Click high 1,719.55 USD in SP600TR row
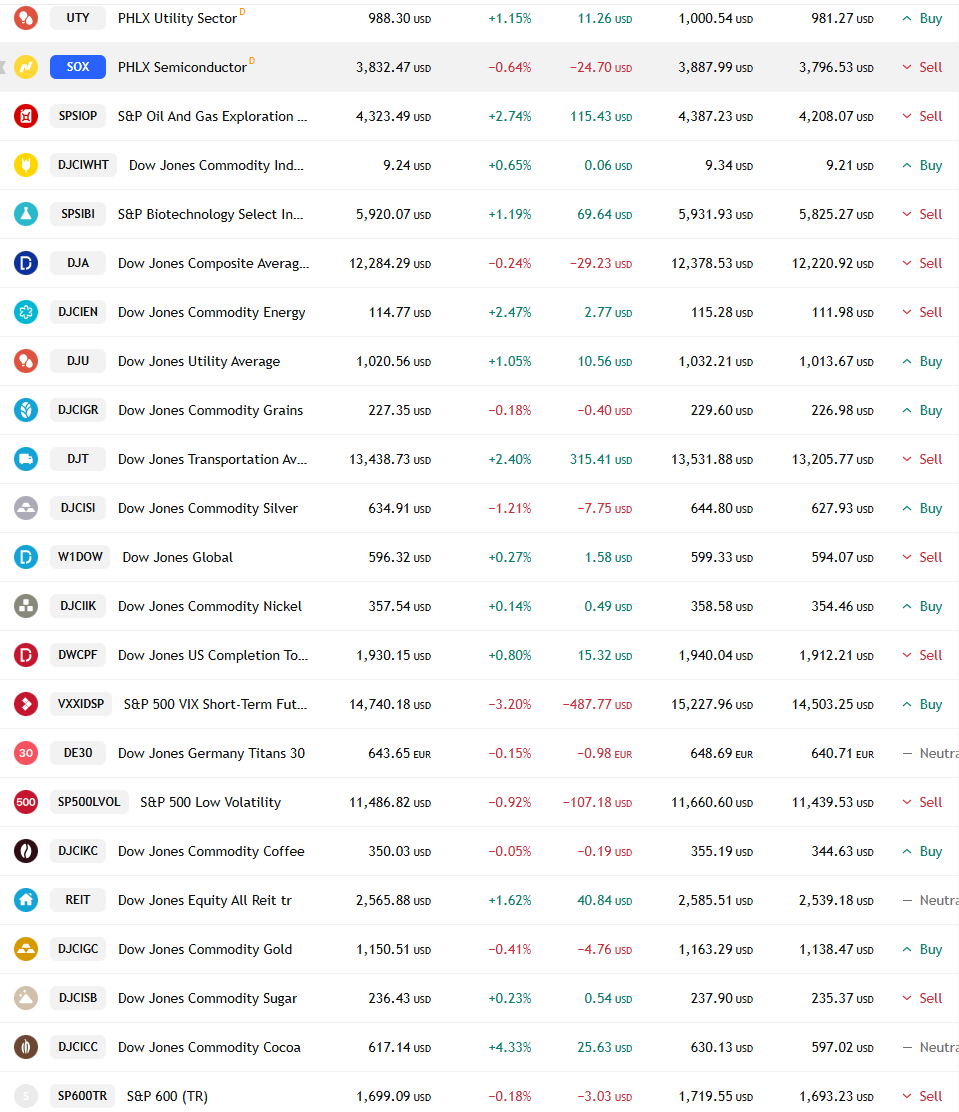 pos(715,1096)
